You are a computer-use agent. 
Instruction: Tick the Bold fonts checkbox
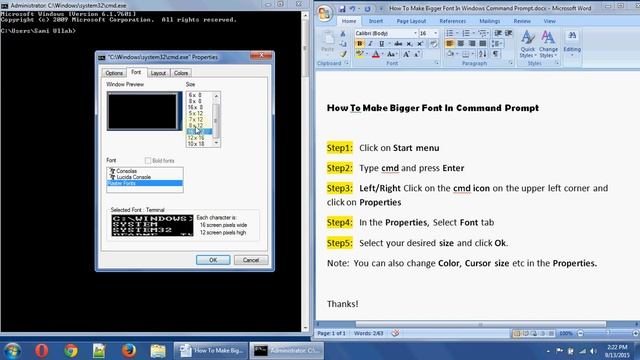[x=148, y=160]
